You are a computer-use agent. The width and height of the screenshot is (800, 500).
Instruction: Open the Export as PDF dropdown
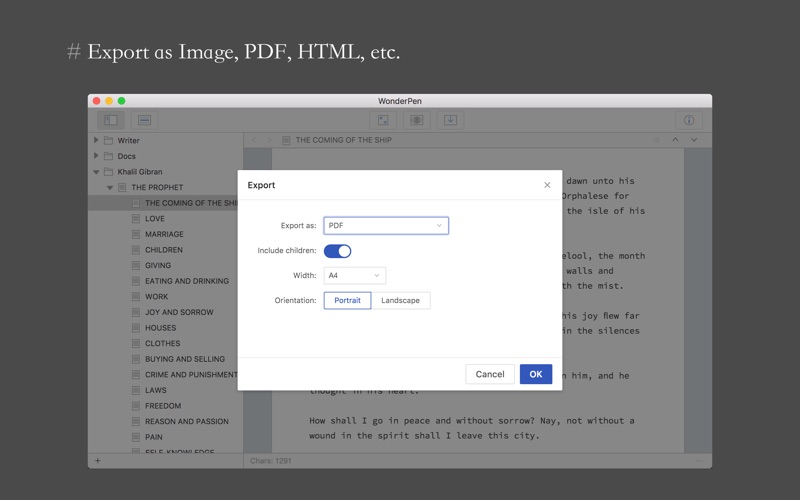tap(386, 226)
